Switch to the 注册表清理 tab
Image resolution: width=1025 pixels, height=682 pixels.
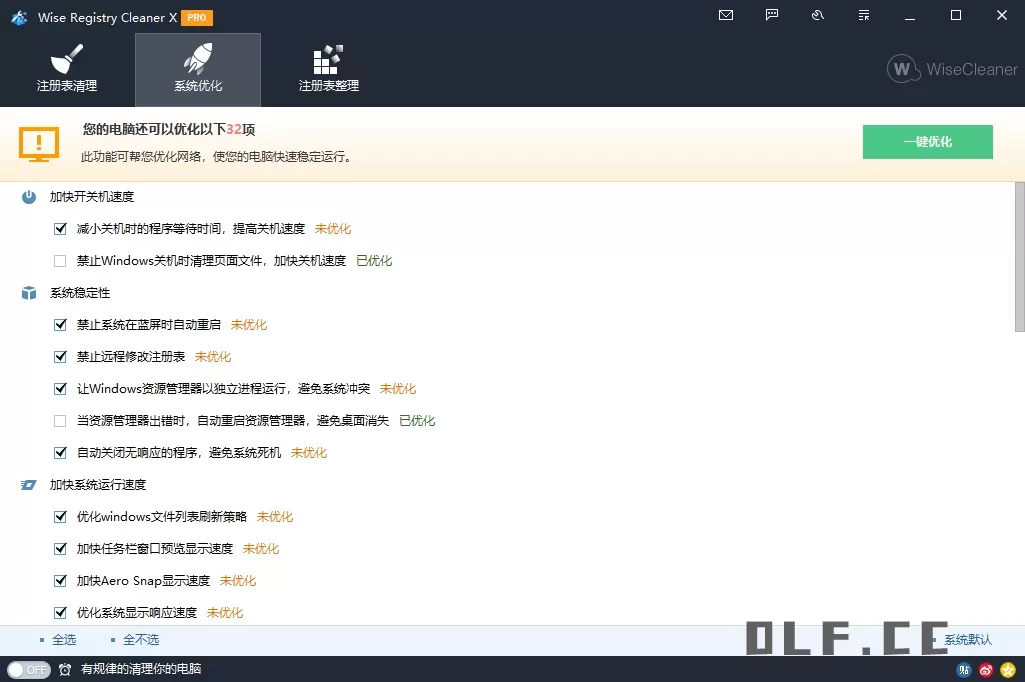tap(66, 68)
